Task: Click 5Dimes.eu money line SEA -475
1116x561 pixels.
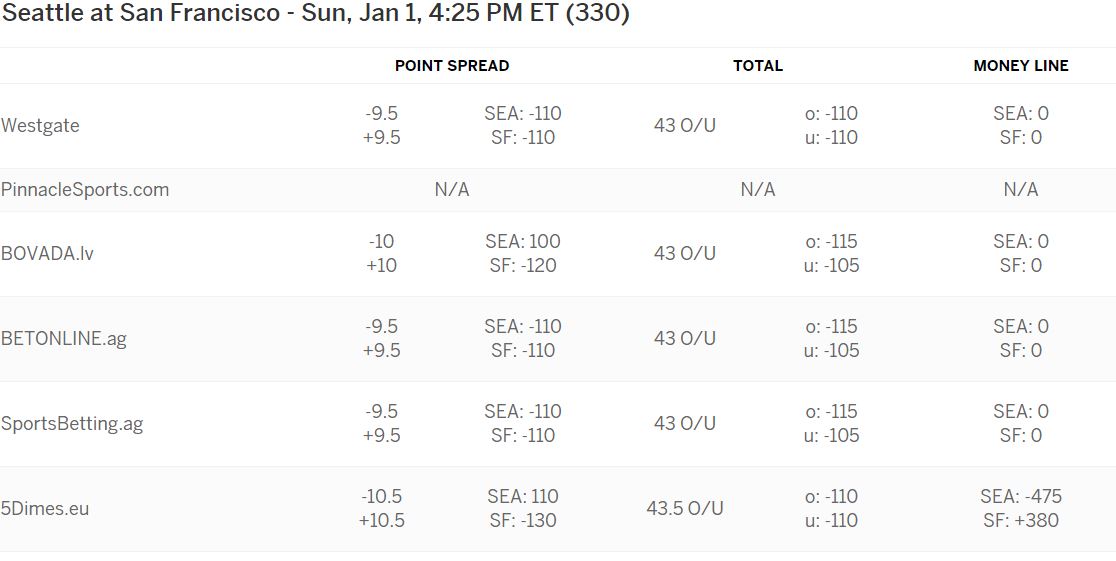Action: pyautogui.click(x=1021, y=496)
